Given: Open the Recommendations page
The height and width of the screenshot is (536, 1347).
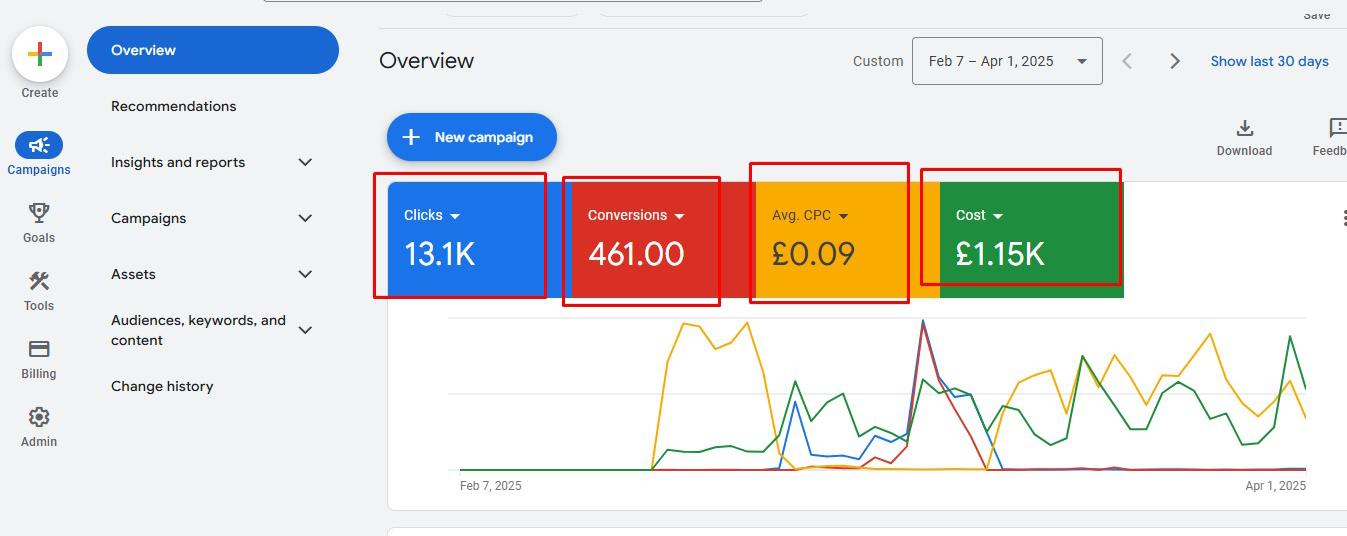Looking at the screenshot, I should 173,106.
